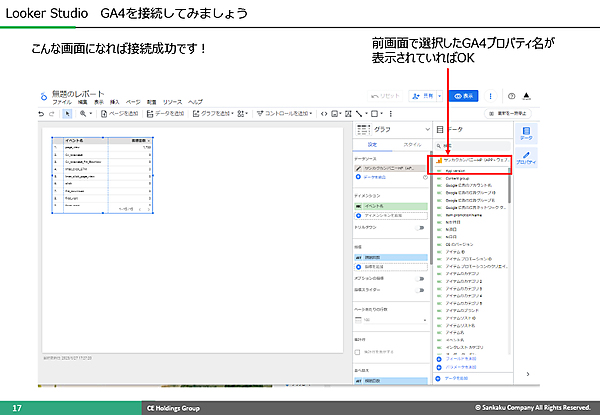Click the blue 表示 view button

[x=463, y=96]
